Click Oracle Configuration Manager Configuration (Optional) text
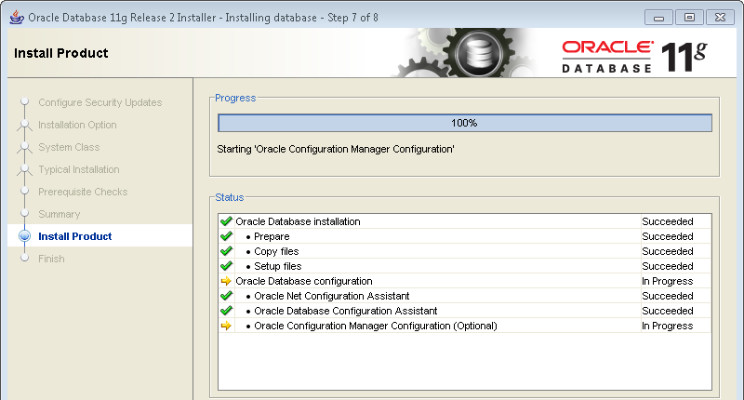This screenshot has height=400, width=744. 376,326
